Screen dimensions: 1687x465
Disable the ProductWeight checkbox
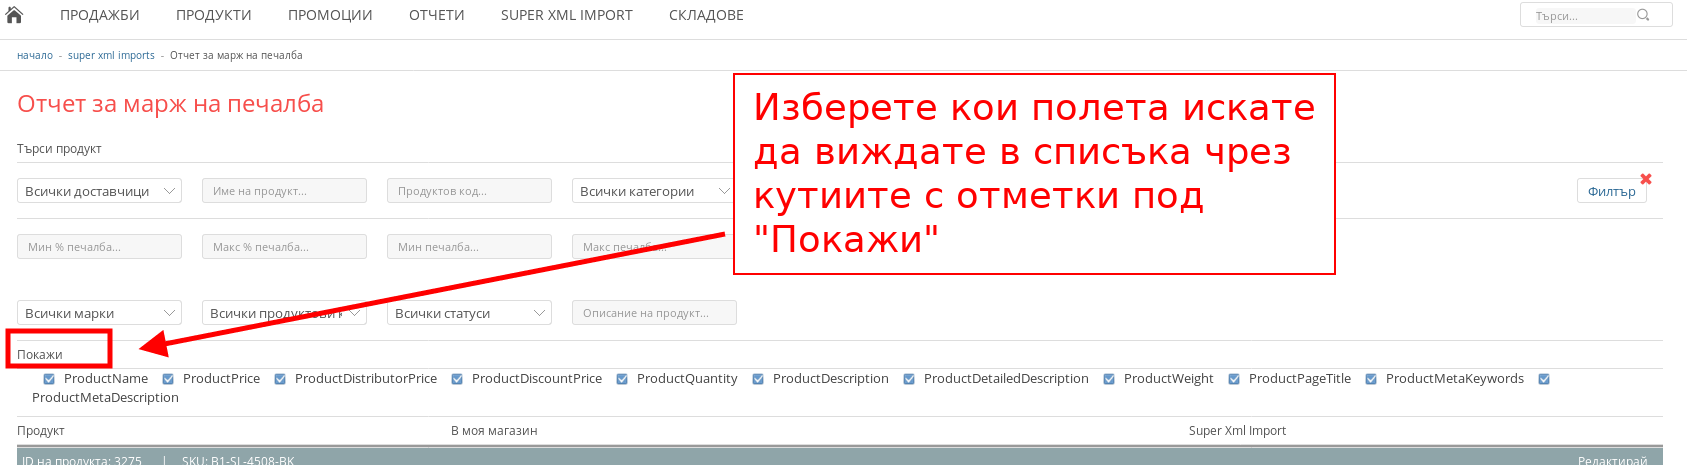point(1109,379)
